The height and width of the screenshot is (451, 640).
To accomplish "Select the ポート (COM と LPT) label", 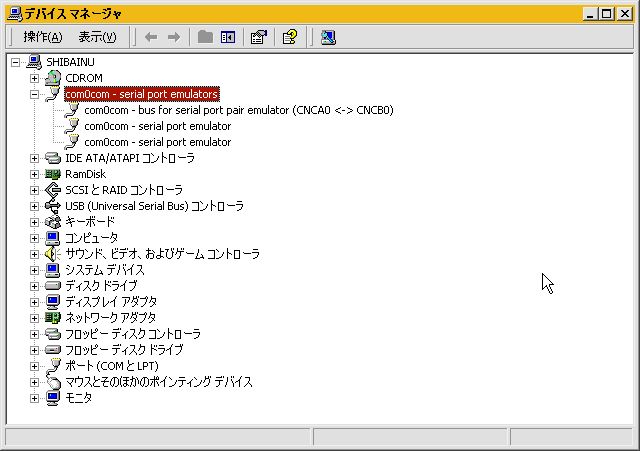I will tap(112, 366).
